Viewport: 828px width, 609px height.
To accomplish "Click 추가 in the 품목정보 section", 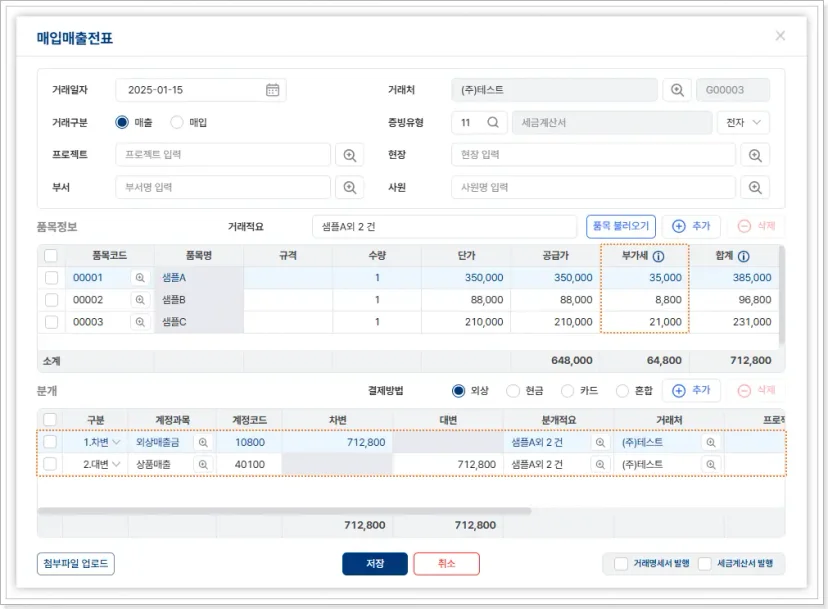I will [x=691, y=227].
